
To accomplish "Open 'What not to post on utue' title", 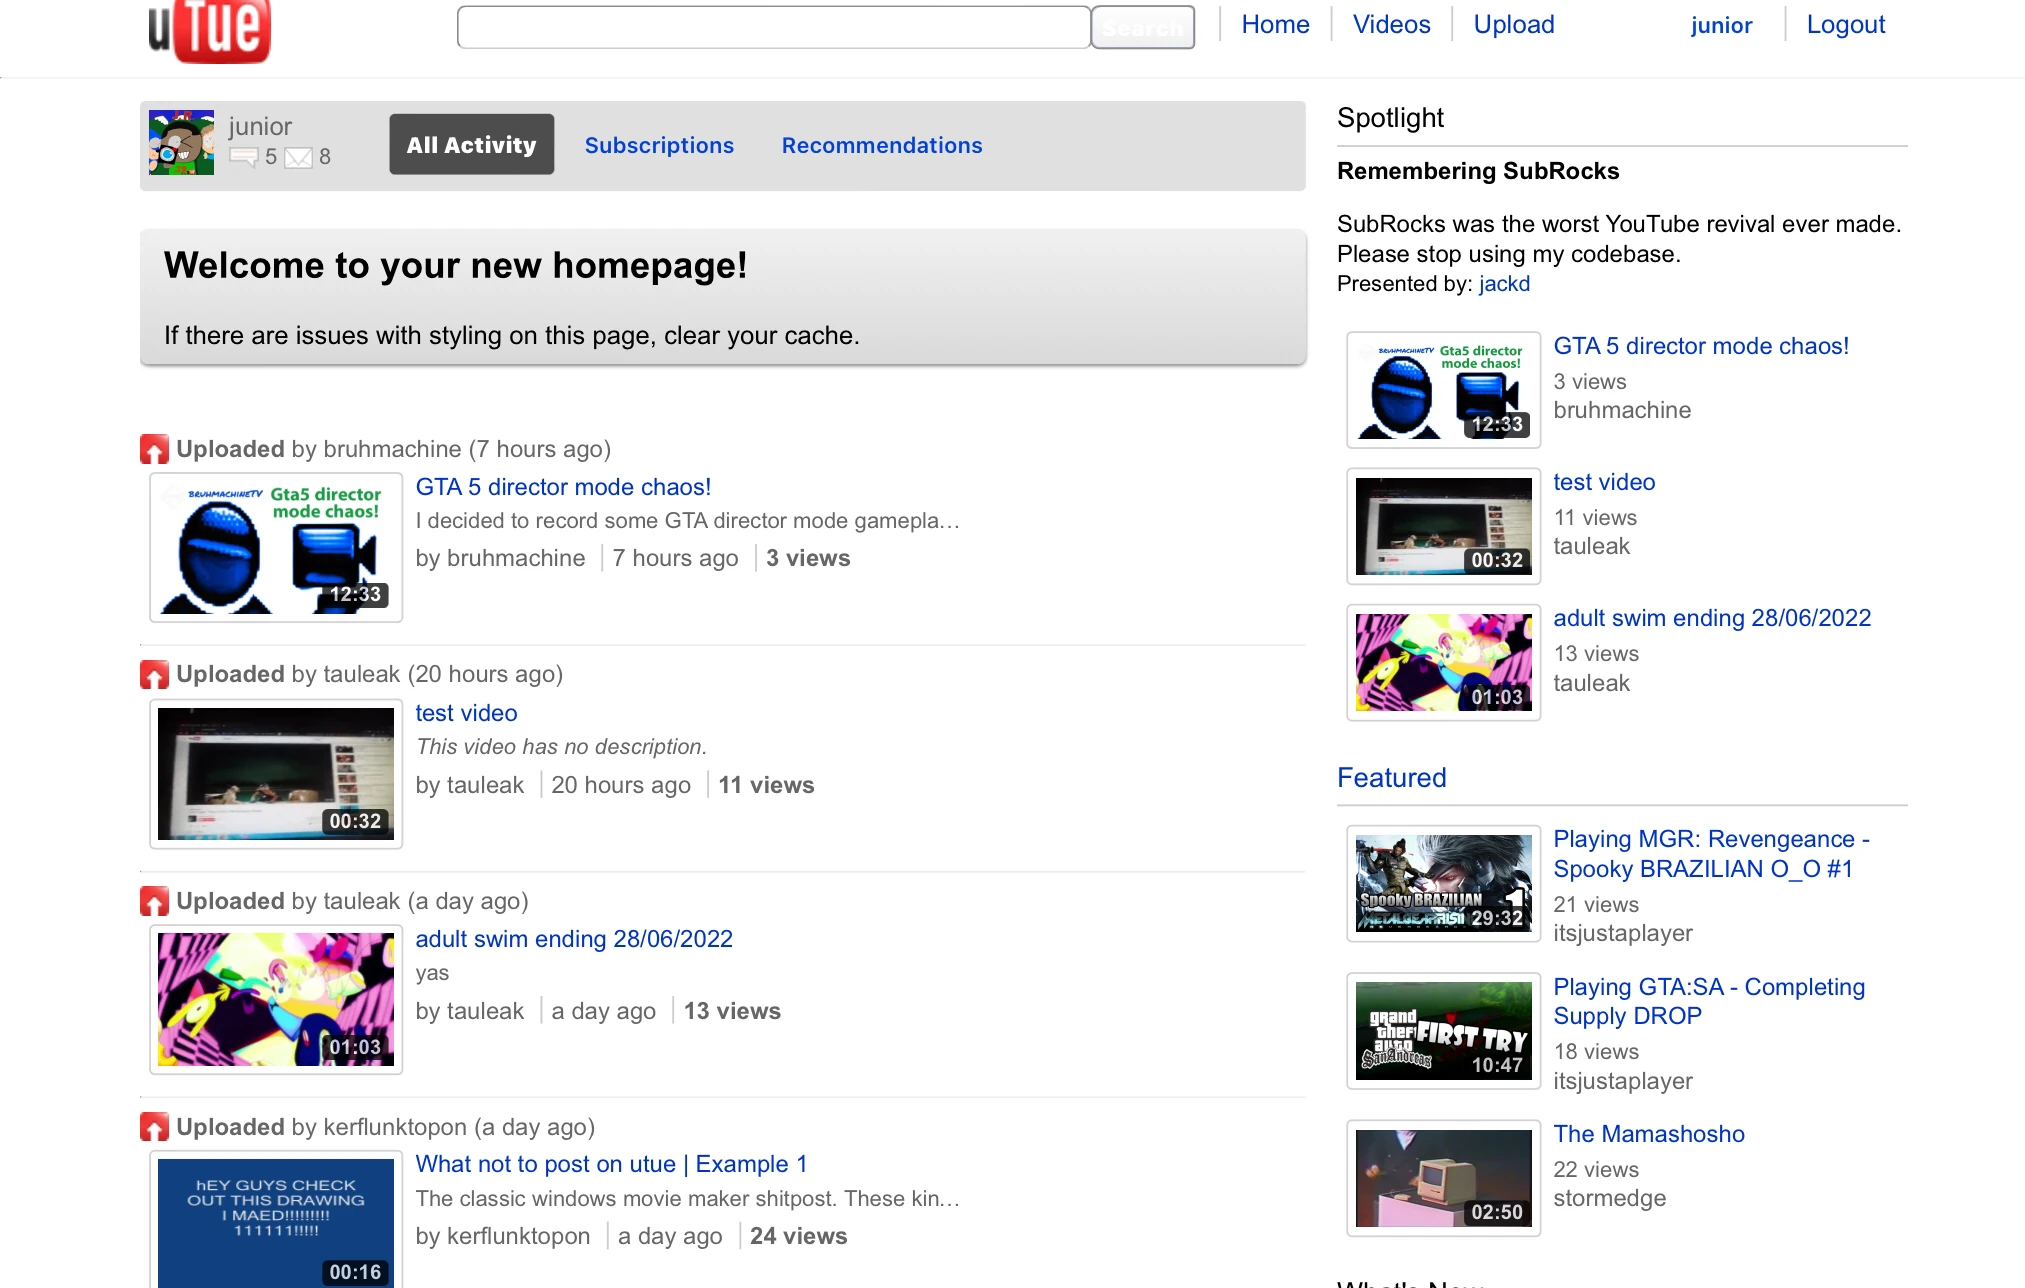I will tap(610, 1164).
